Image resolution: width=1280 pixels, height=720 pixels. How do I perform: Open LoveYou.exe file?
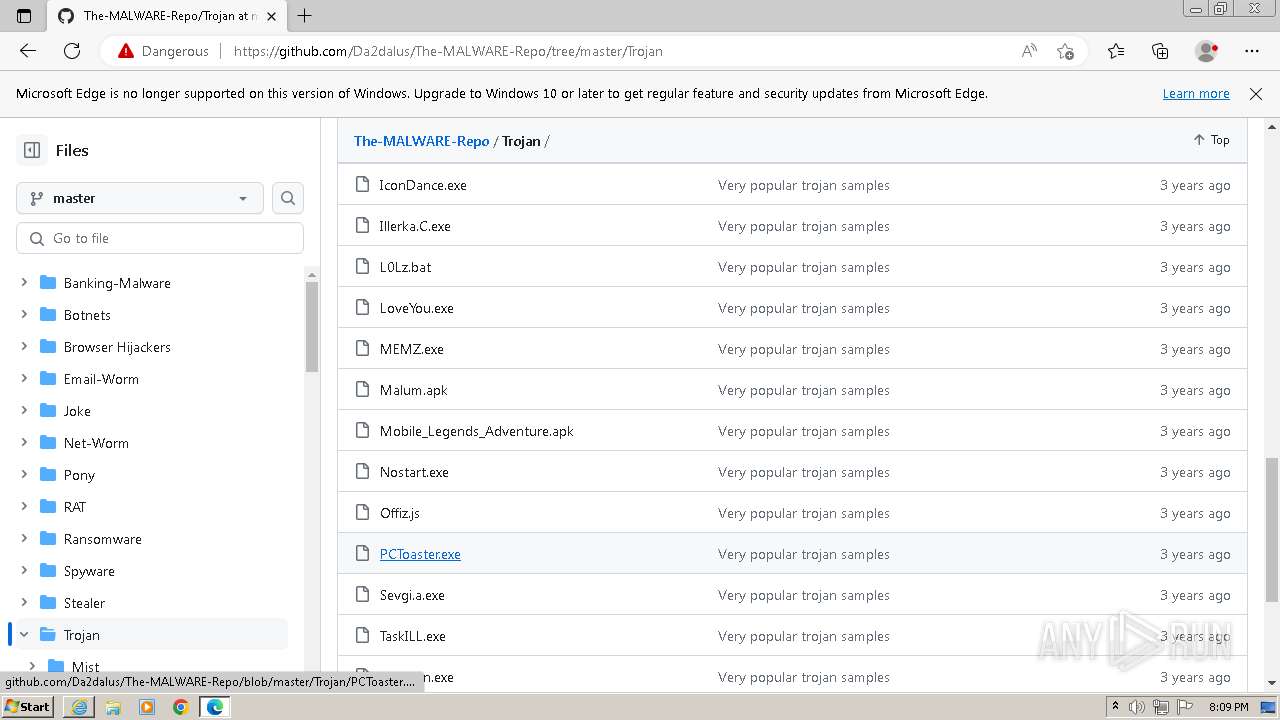coord(417,308)
